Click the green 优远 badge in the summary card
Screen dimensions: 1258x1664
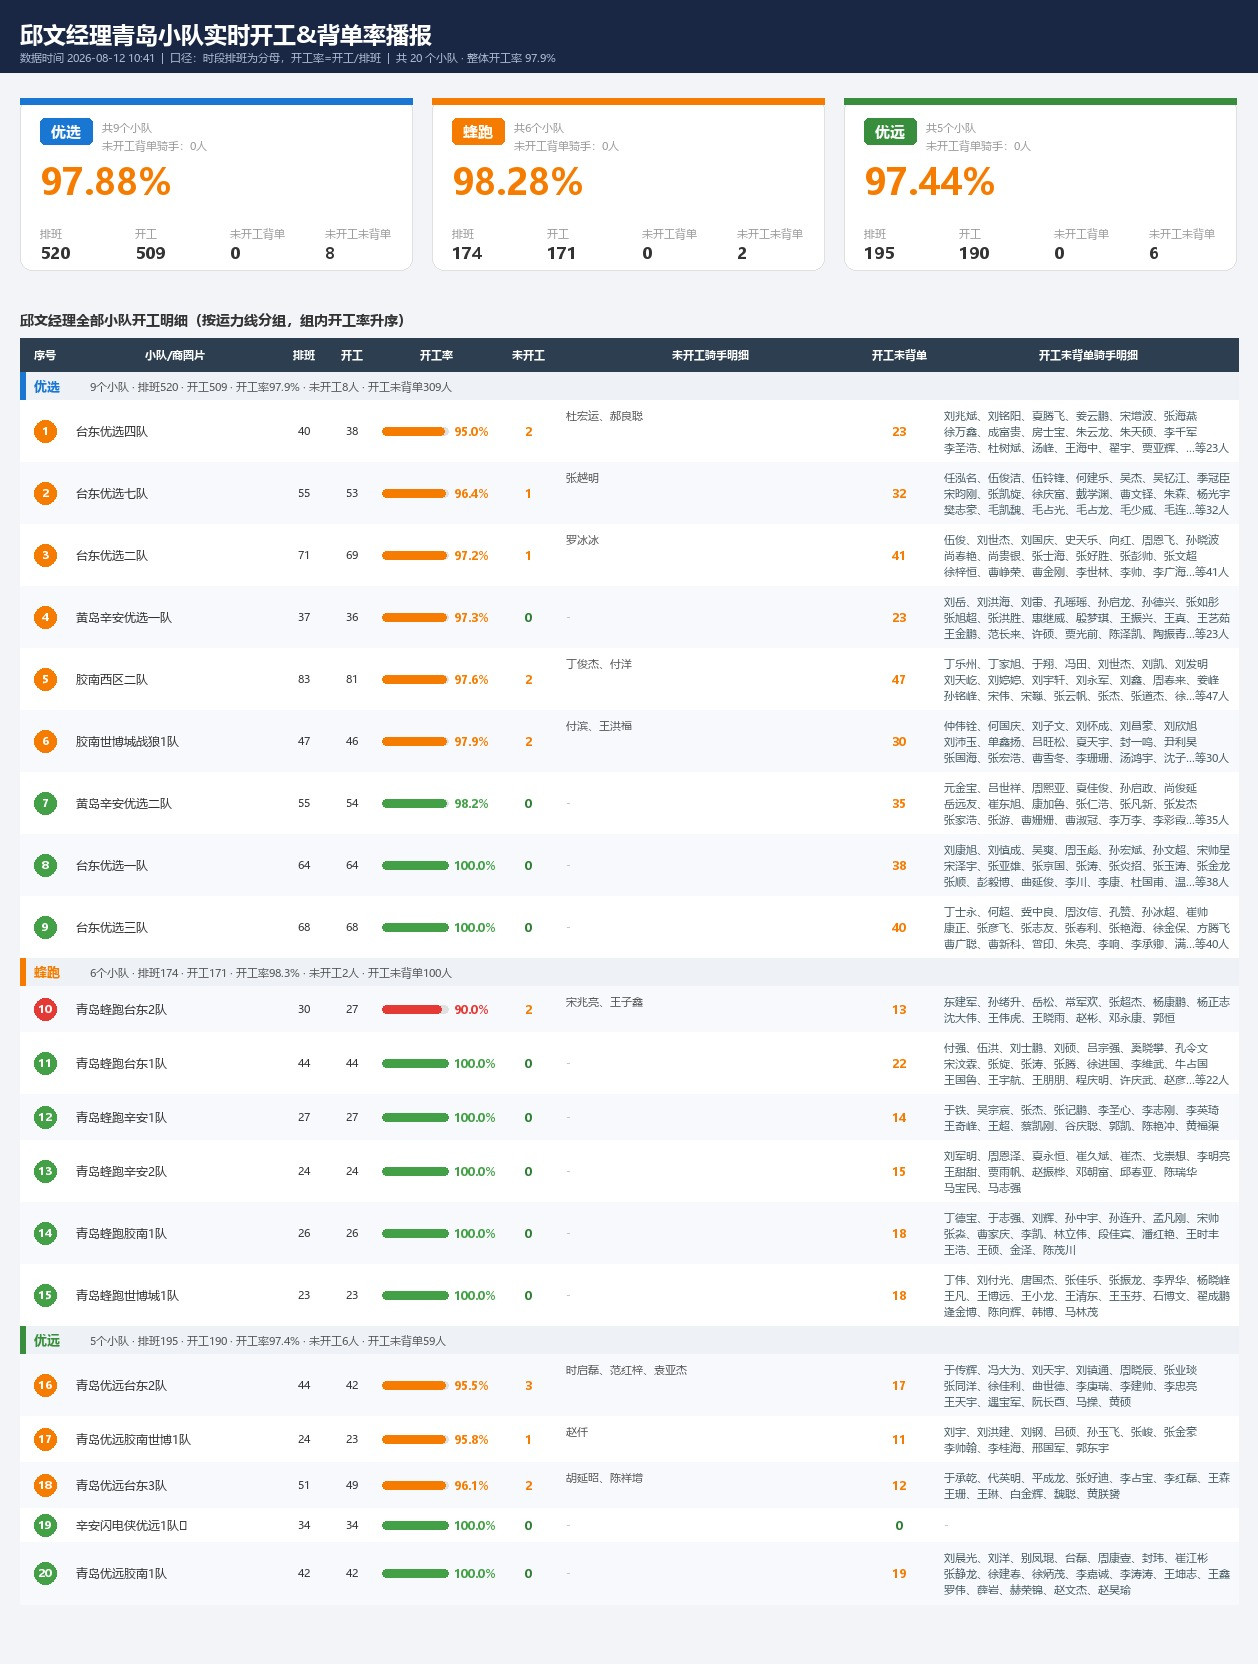pos(890,132)
